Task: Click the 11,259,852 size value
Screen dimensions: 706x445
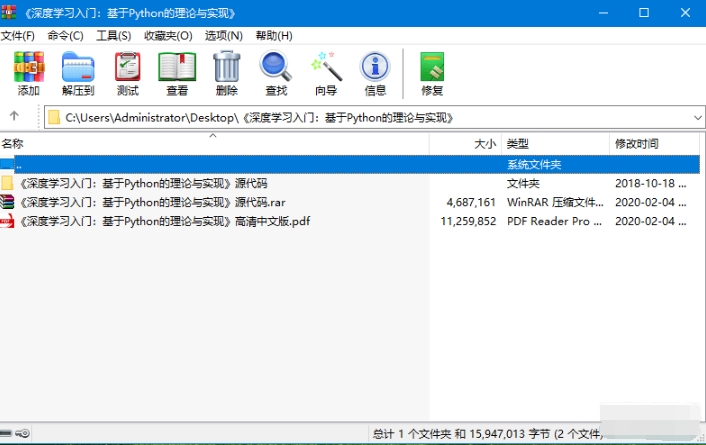Action: (x=468, y=221)
